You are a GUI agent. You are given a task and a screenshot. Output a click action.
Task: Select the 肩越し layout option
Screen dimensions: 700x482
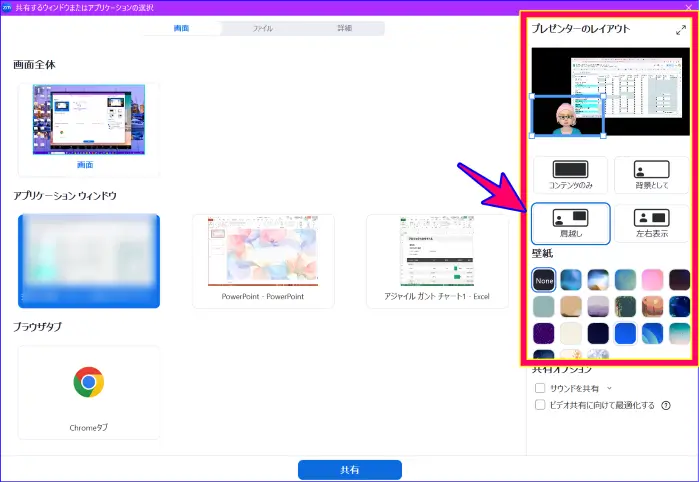571,222
